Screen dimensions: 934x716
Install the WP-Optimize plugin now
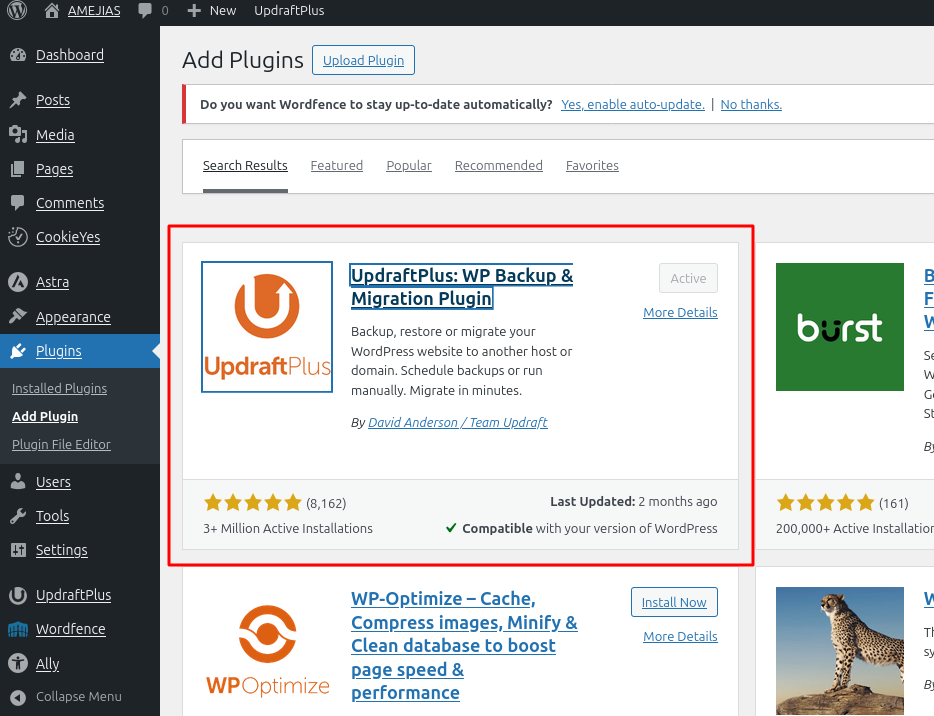674,603
